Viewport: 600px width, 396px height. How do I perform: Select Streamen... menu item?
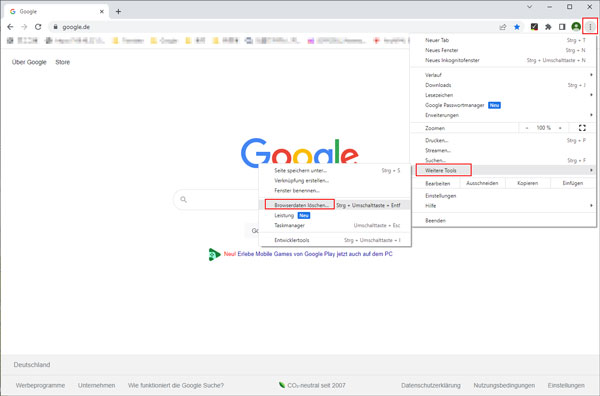504,150
